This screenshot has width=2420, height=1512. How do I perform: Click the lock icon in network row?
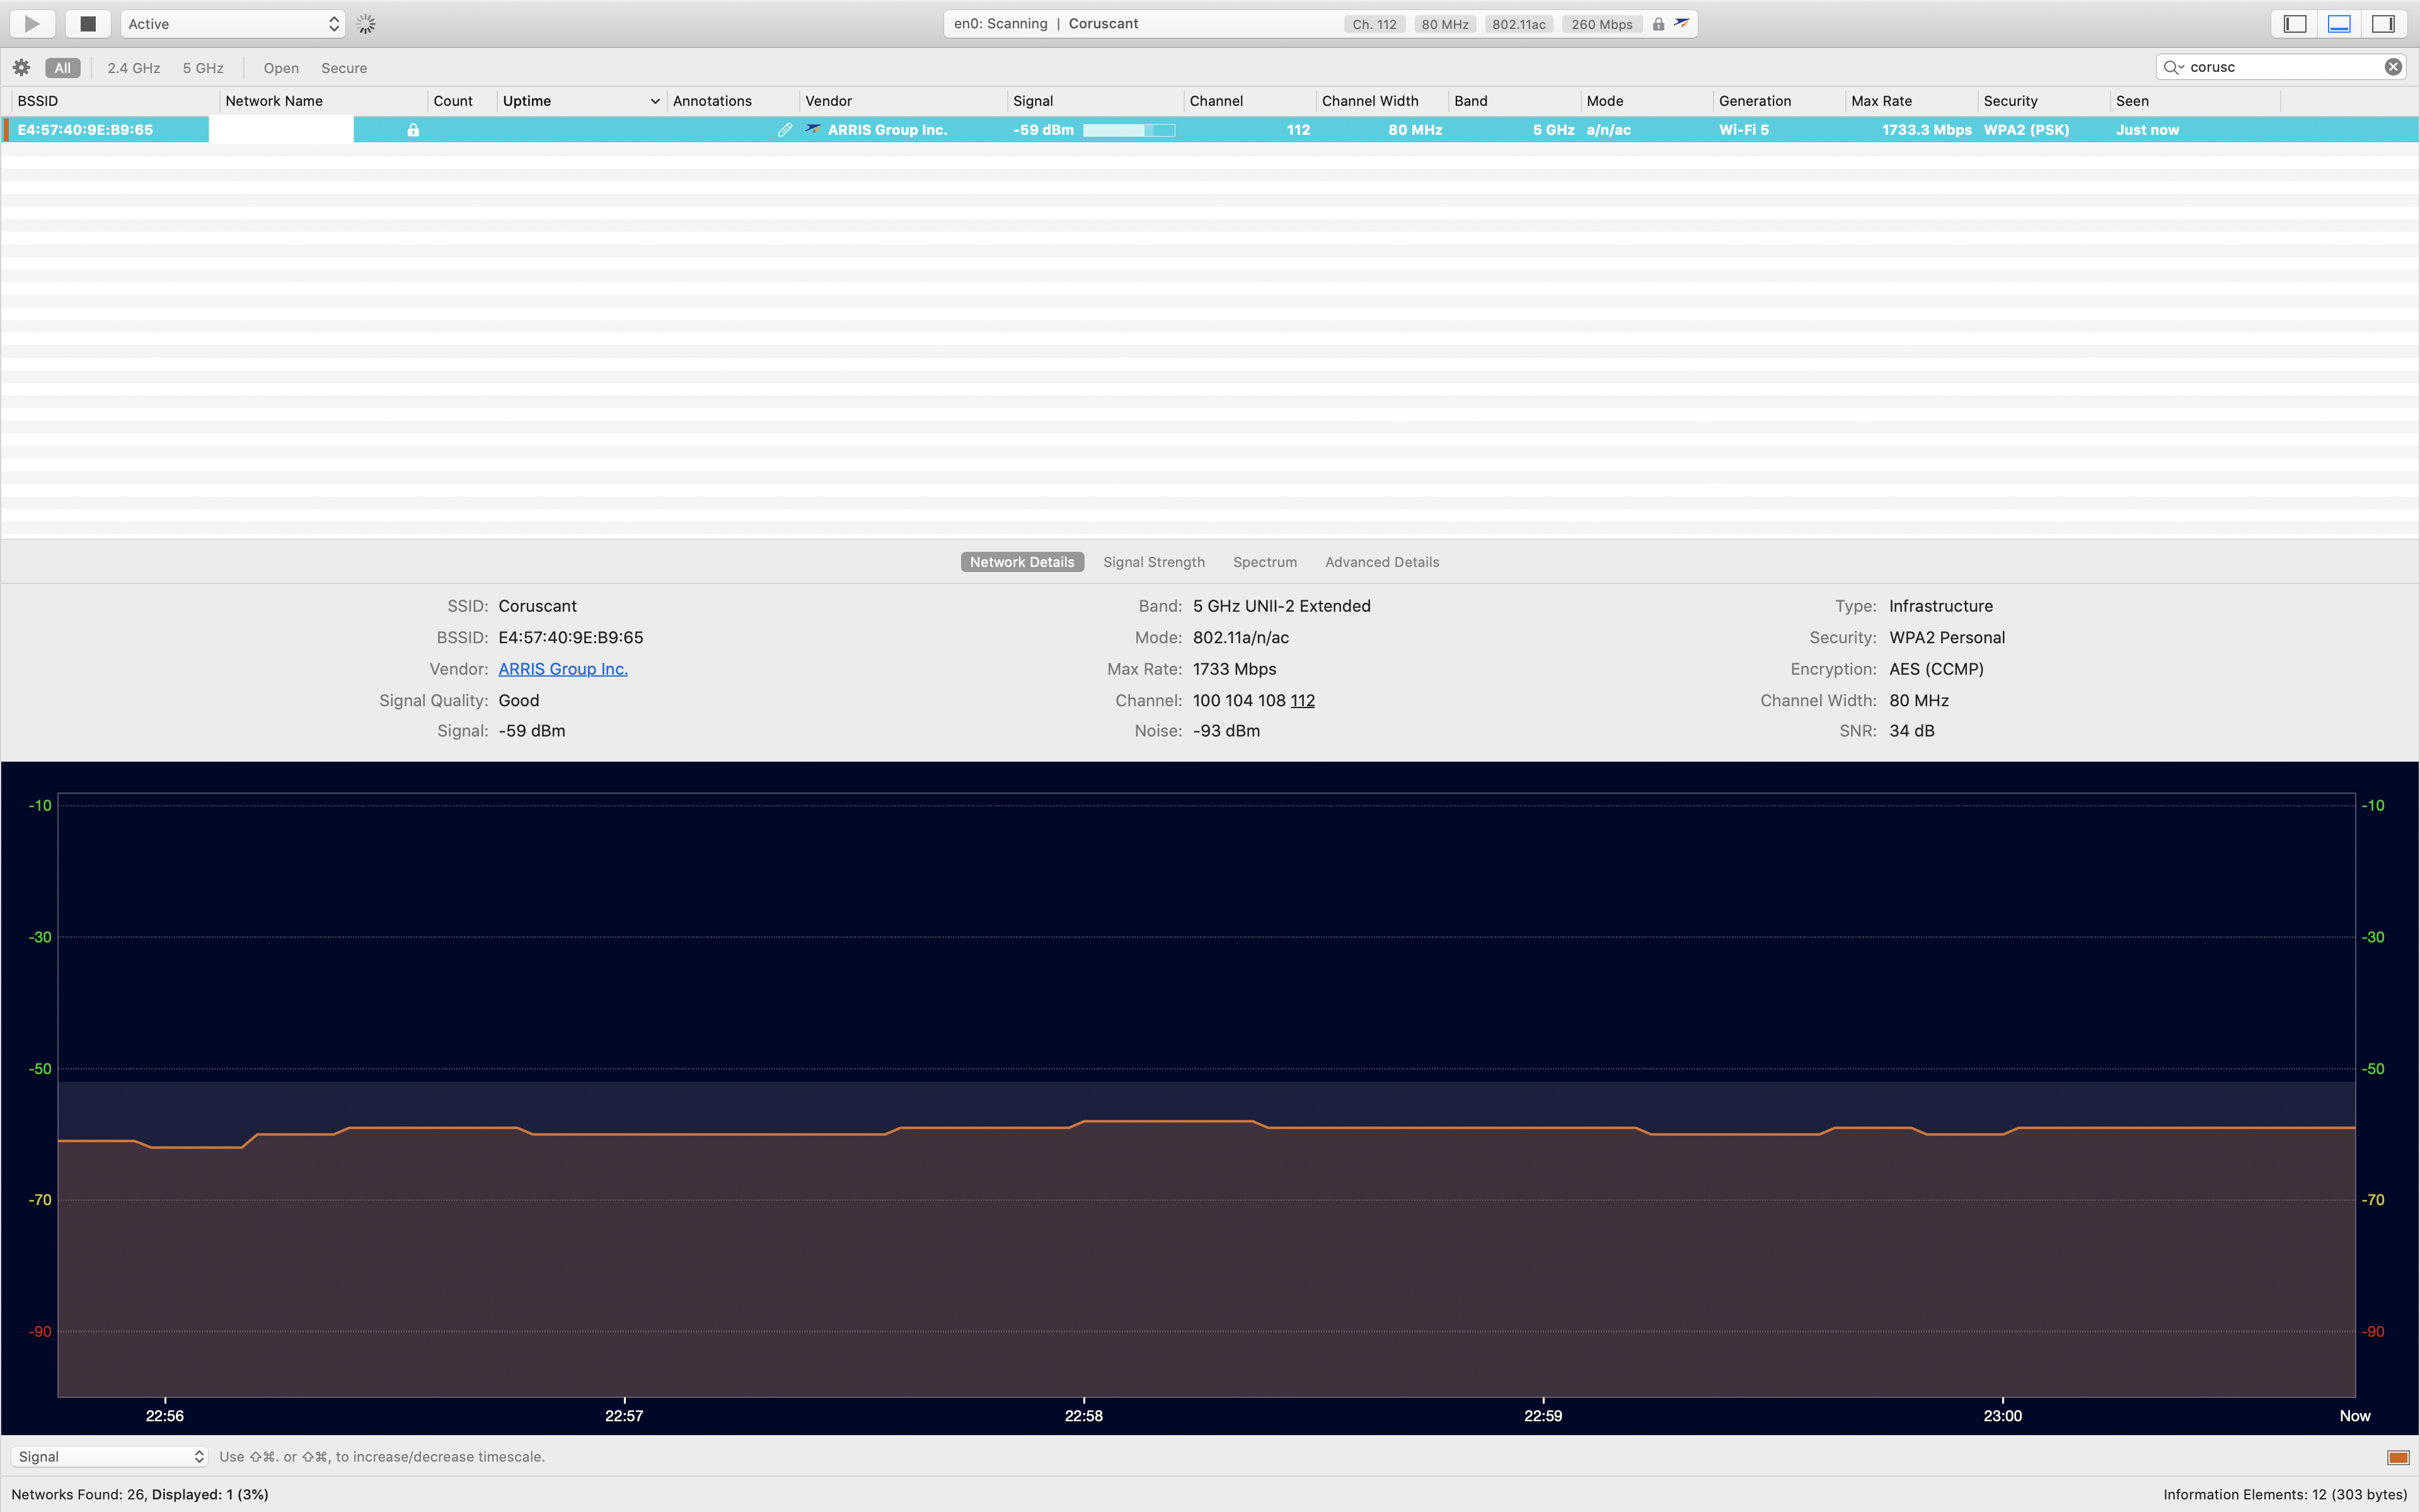(413, 130)
